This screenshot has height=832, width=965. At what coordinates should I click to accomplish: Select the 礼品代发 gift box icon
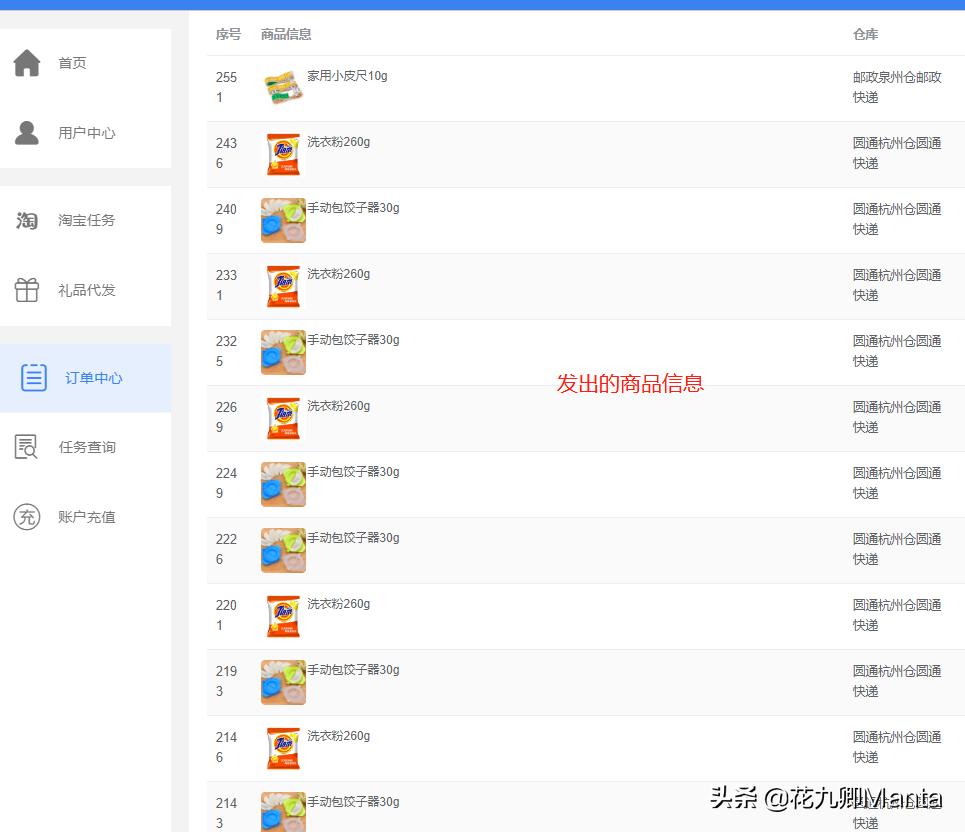point(26,290)
